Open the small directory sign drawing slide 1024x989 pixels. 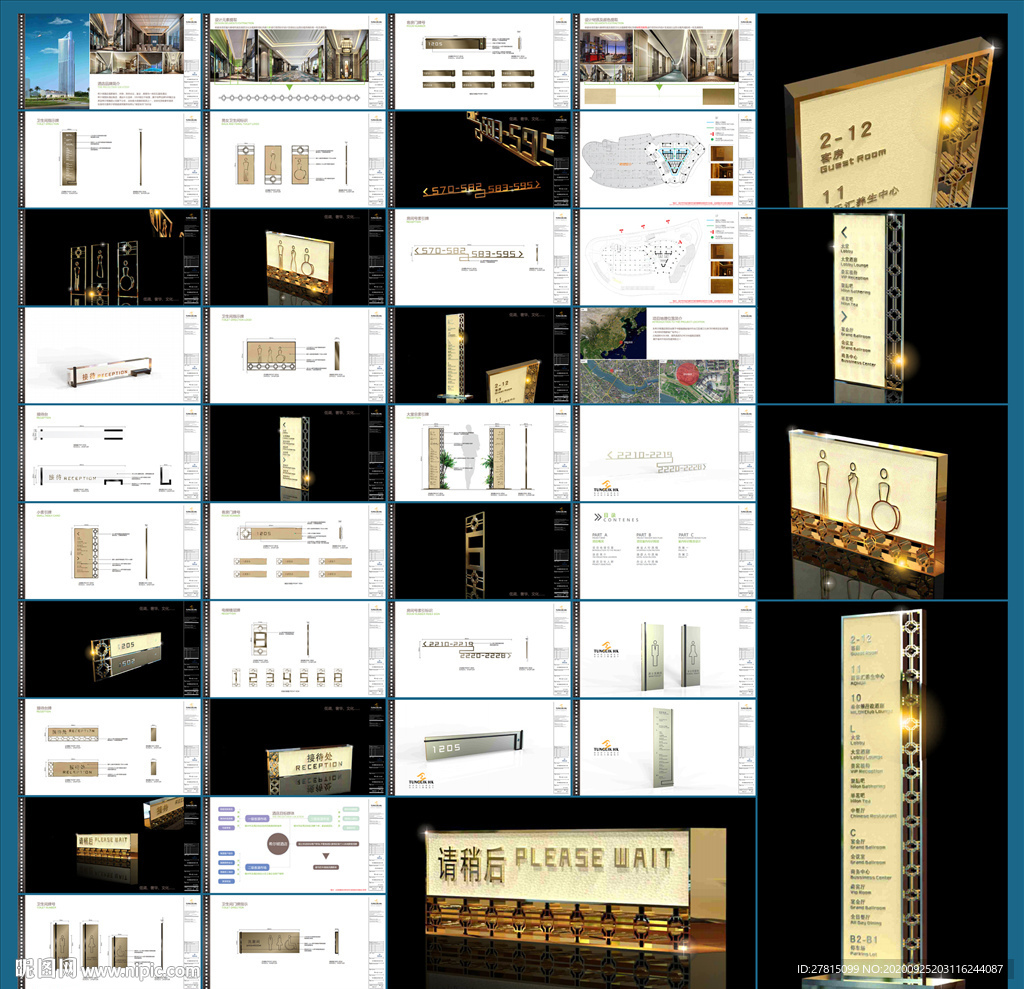click(x=110, y=551)
